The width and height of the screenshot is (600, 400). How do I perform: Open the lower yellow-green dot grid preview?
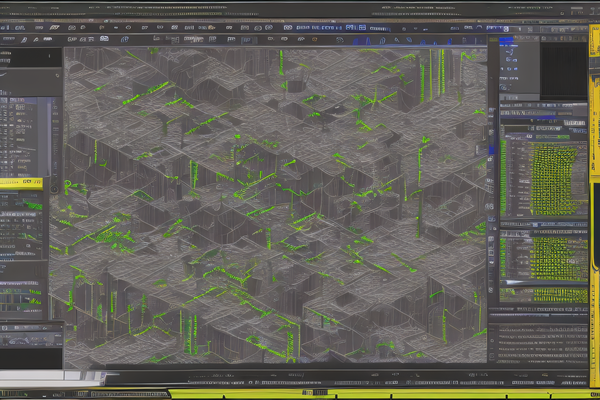pos(559,259)
